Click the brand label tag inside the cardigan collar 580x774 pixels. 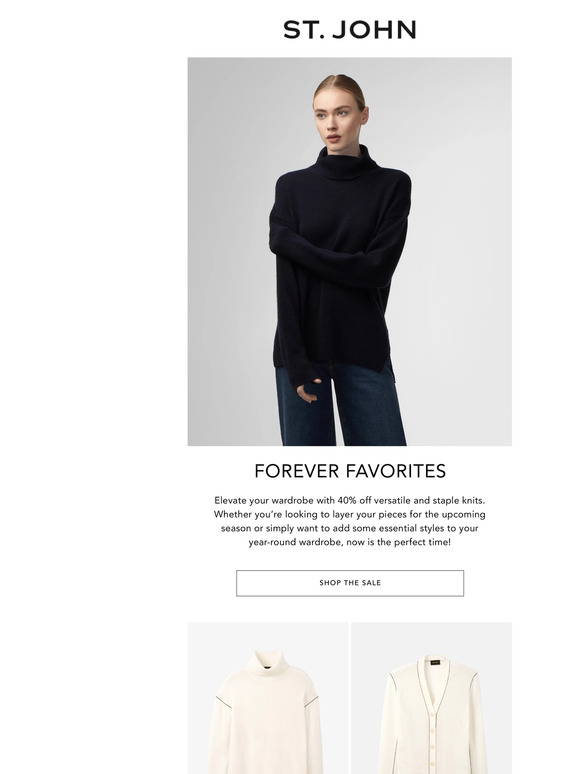[435, 662]
